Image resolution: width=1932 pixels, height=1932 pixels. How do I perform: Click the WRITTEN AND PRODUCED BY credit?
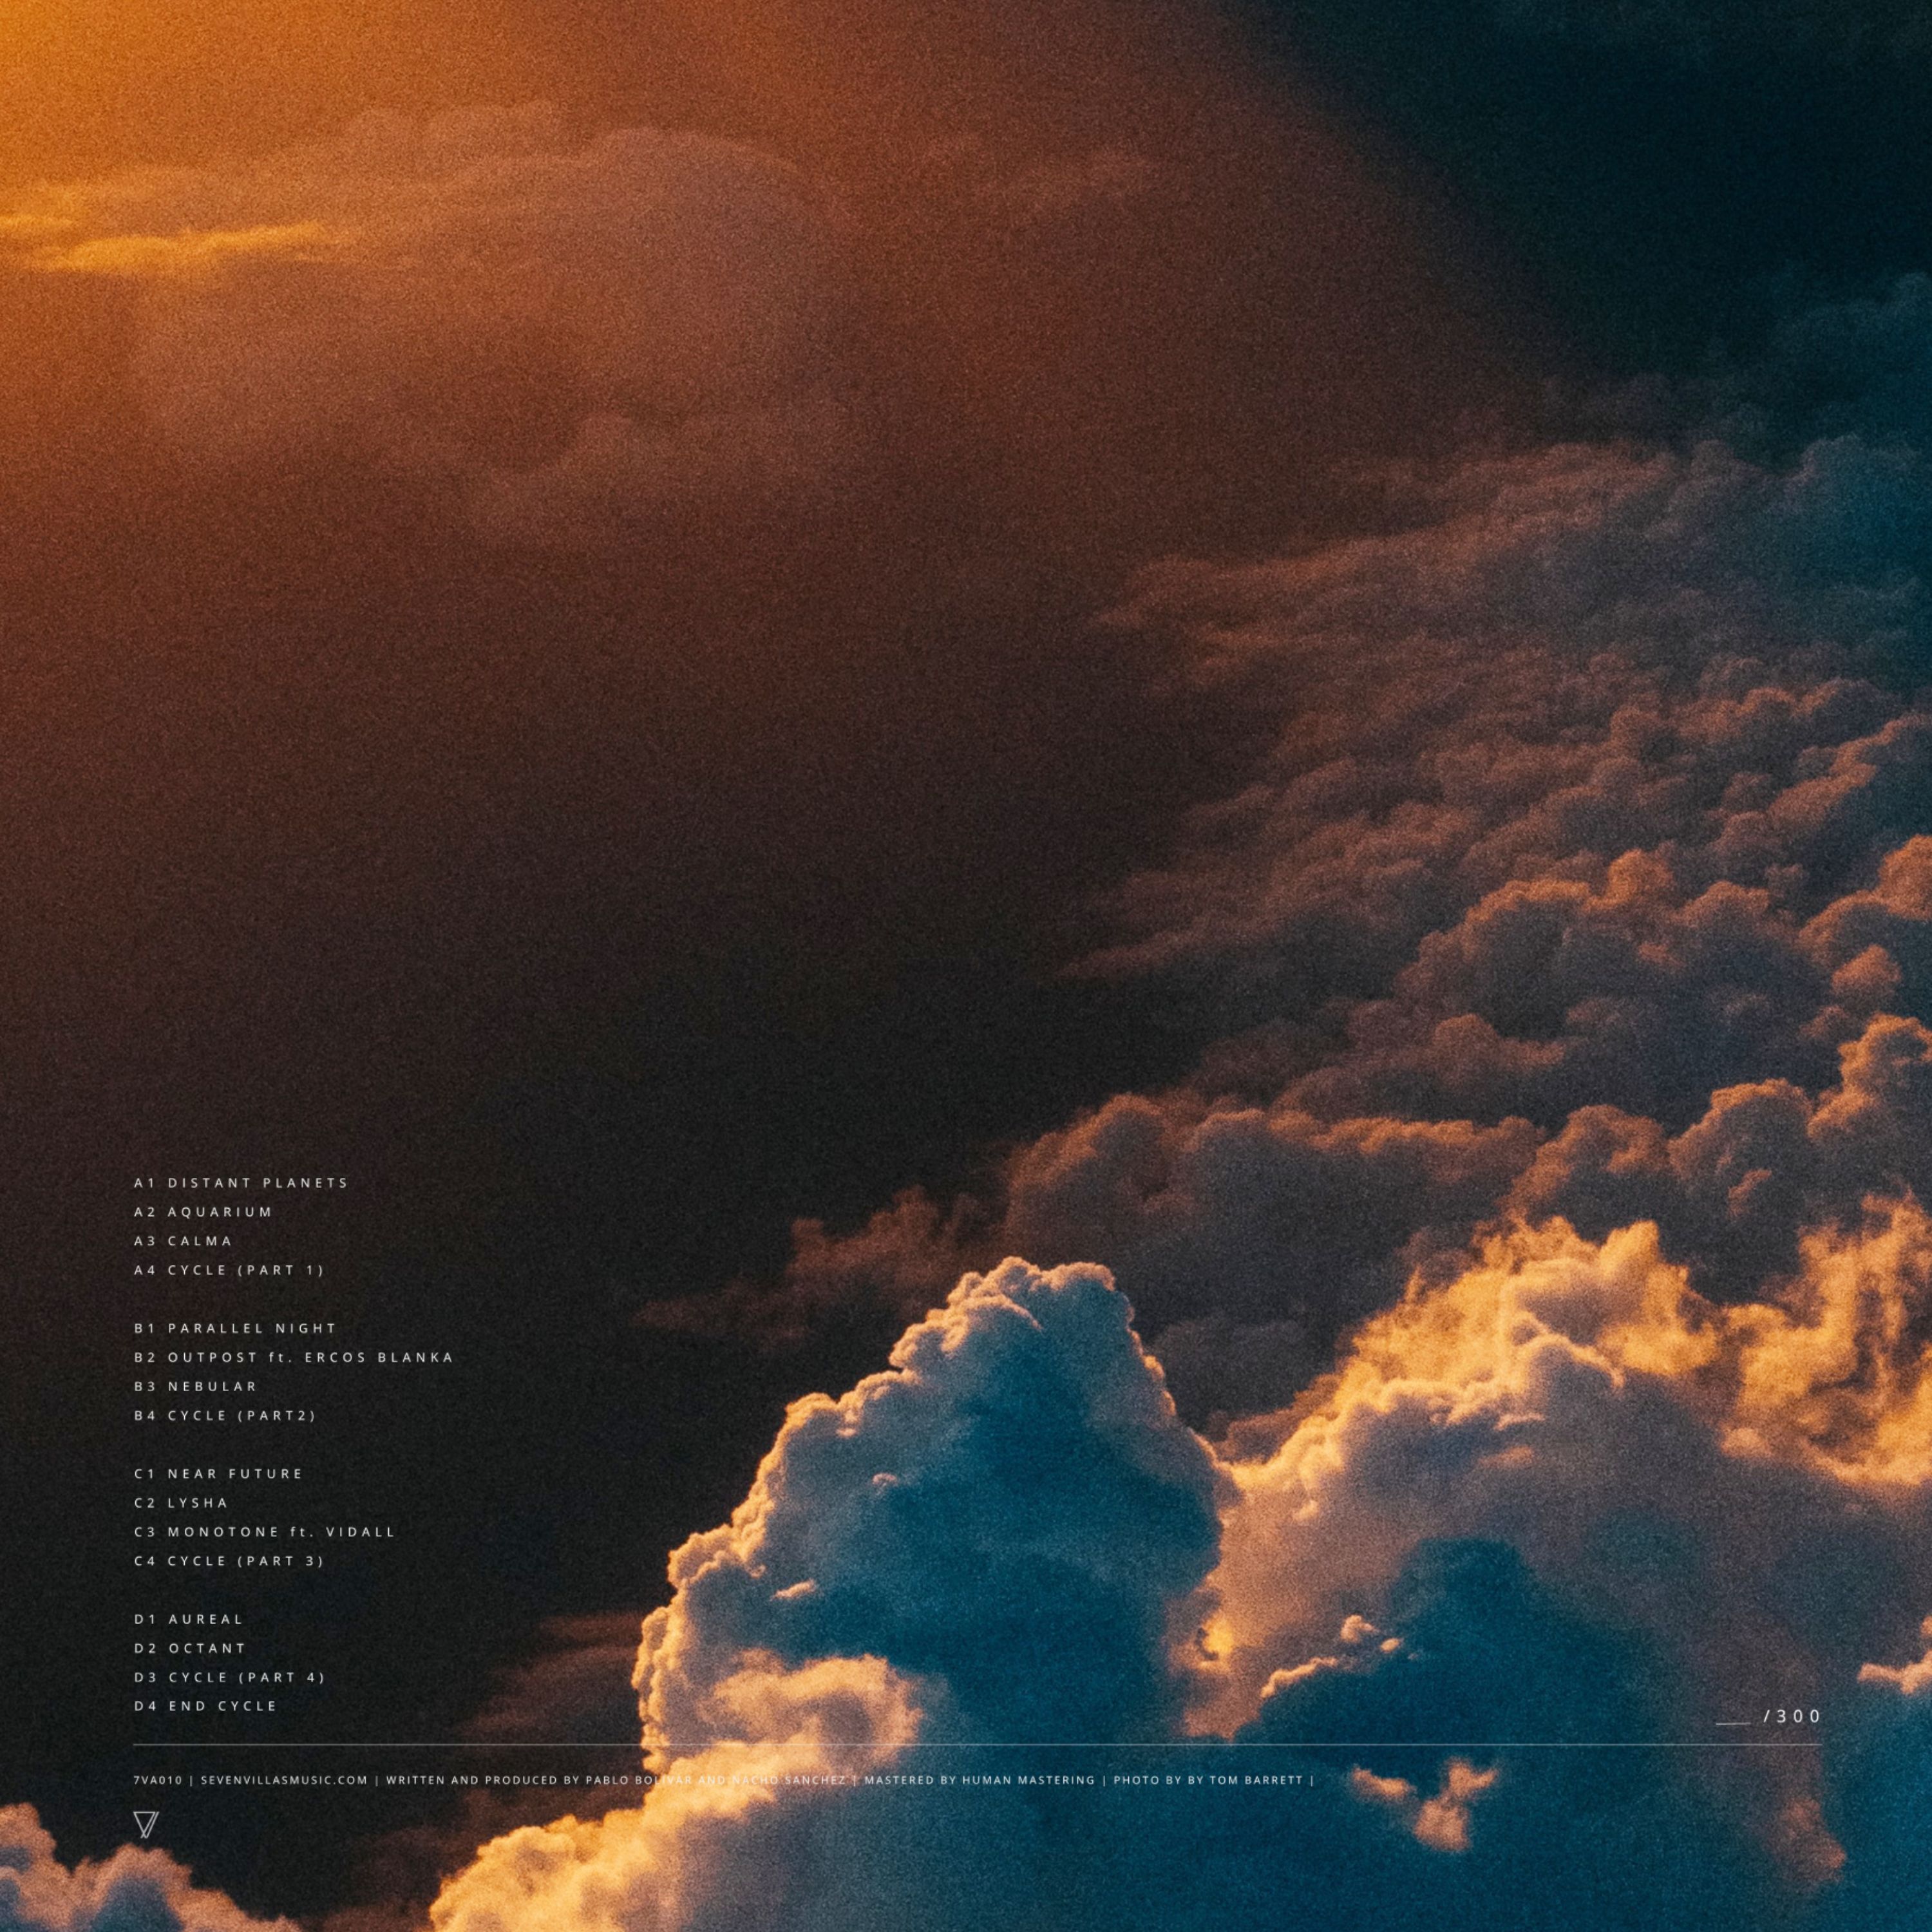point(616,1780)
